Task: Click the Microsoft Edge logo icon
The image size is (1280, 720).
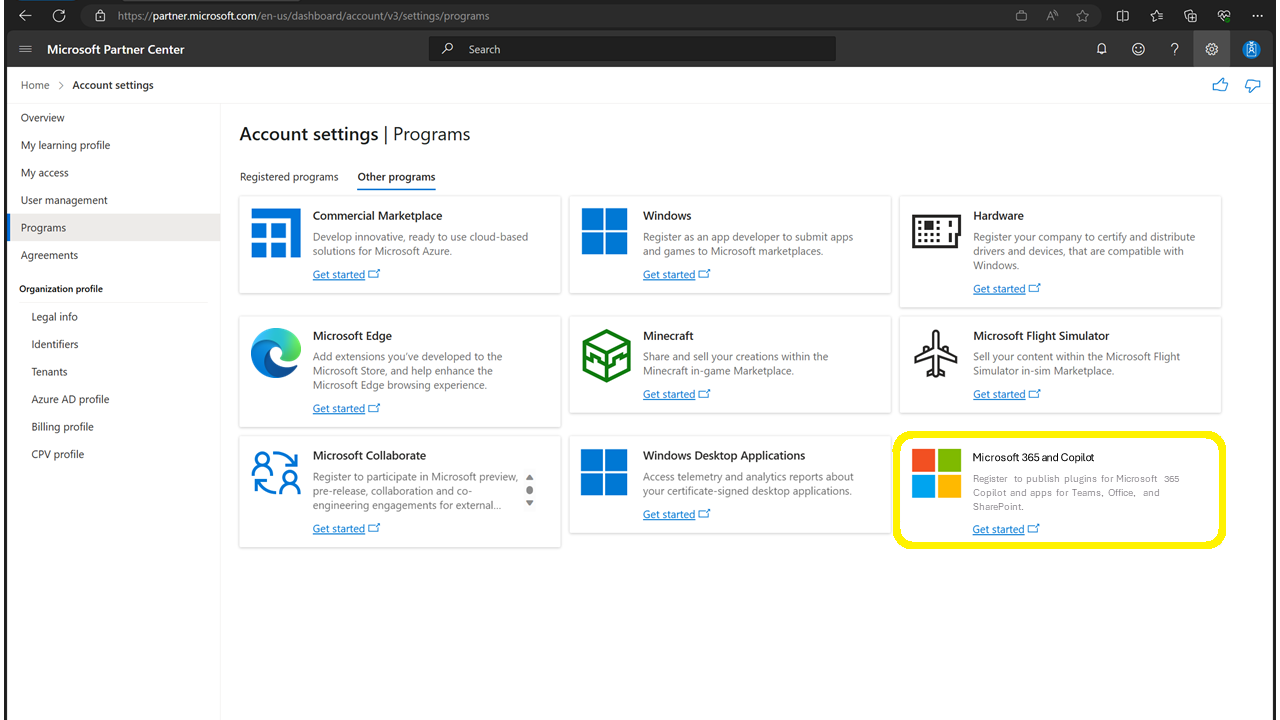Action: pos(276,353)
